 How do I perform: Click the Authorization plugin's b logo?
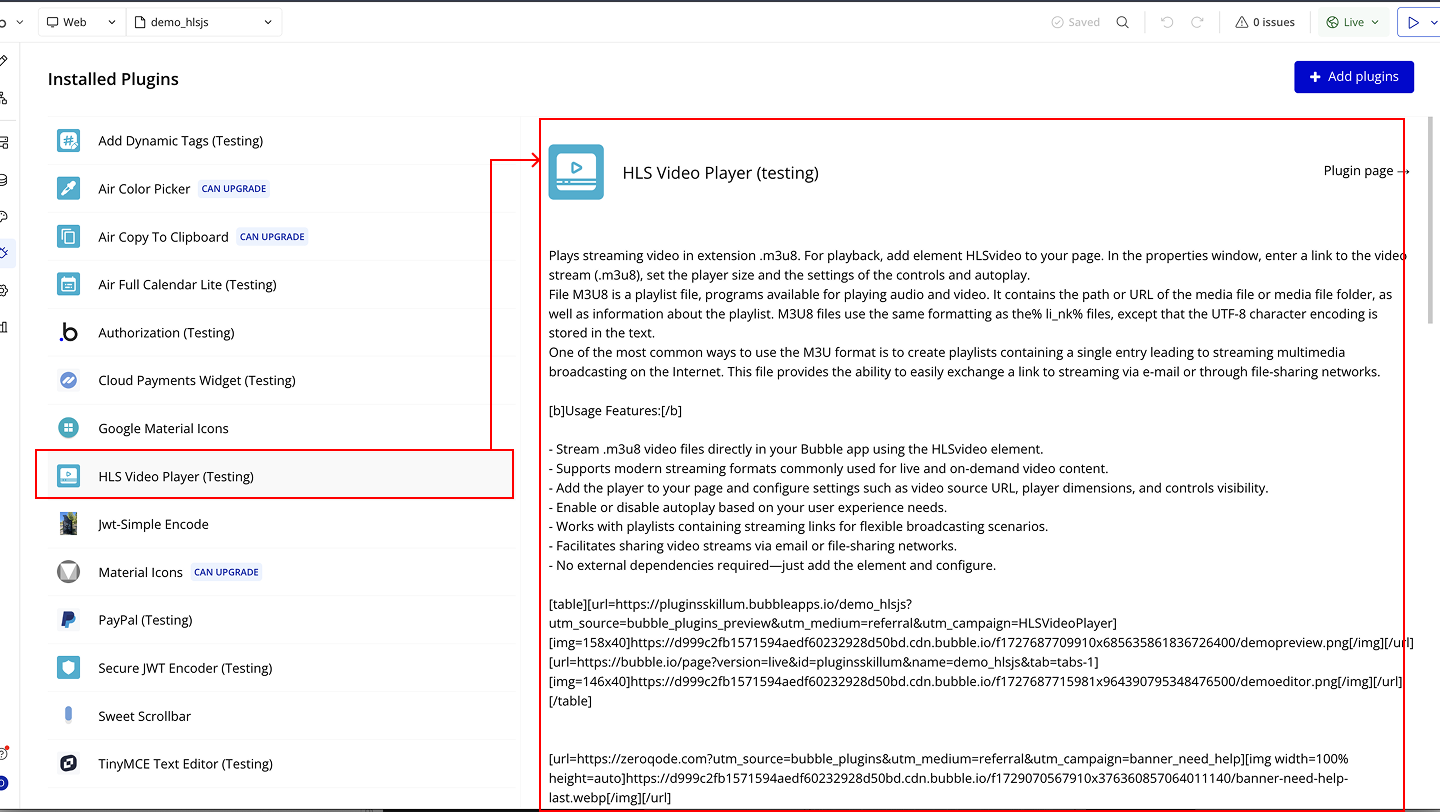(x=68, y=333)
